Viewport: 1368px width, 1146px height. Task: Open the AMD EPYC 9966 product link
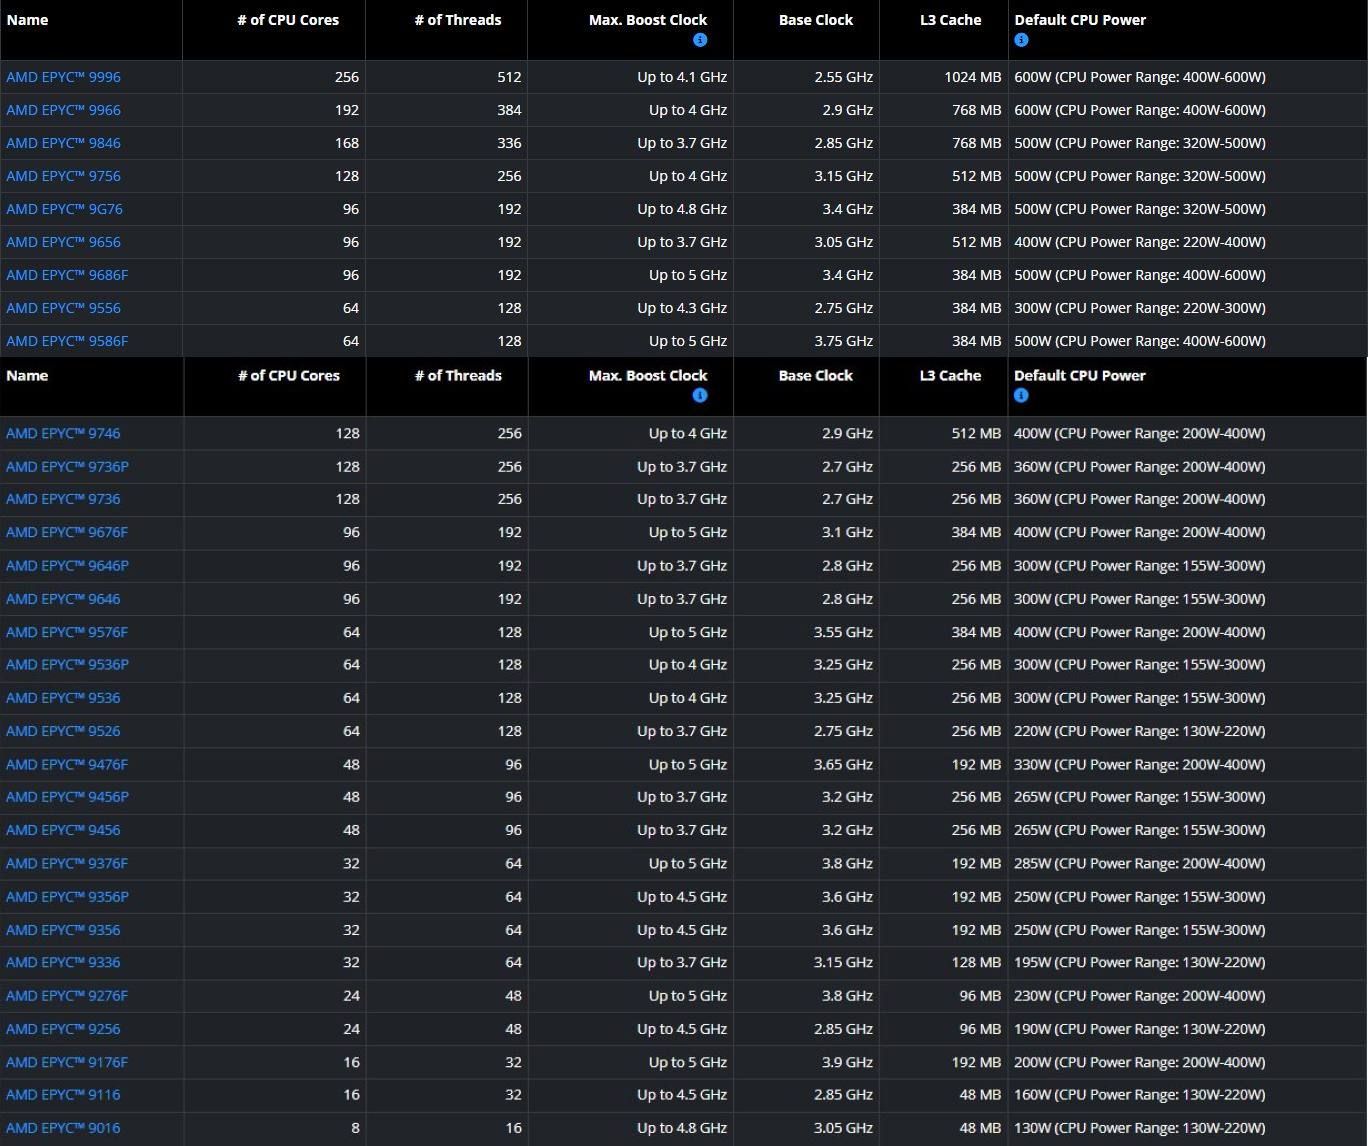63,110
